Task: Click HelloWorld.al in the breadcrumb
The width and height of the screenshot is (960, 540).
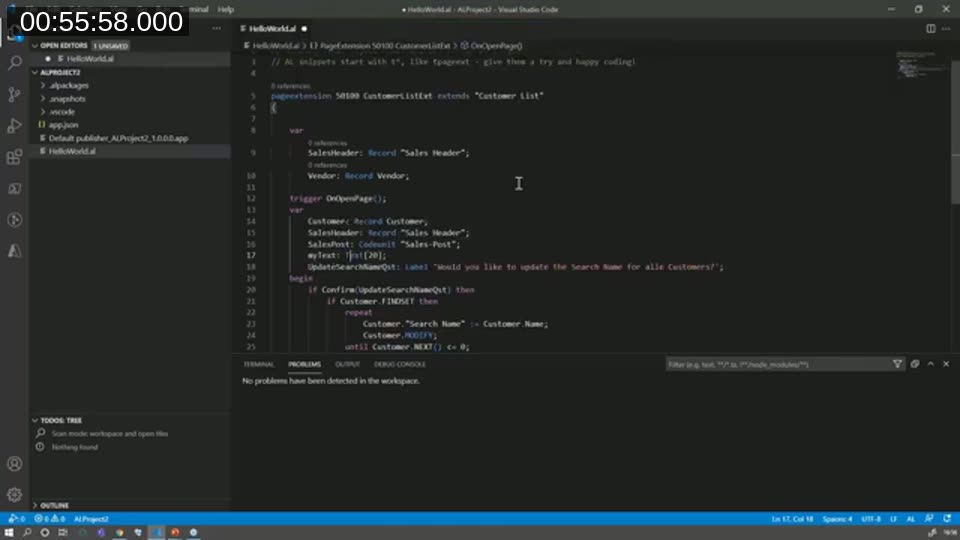Action: [x=276, y=45]
